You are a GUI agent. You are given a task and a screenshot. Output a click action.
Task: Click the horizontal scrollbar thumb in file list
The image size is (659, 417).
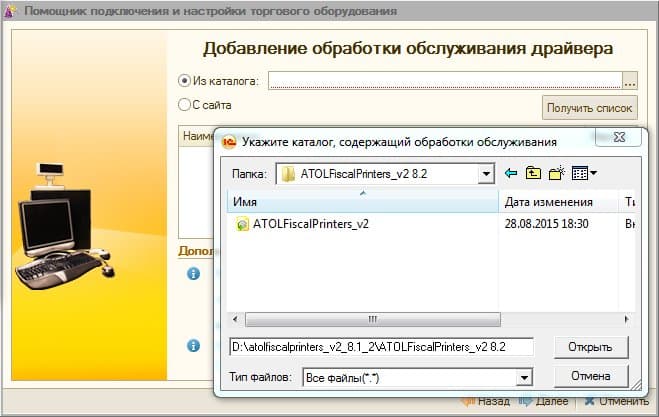click(x=373, y=319)
